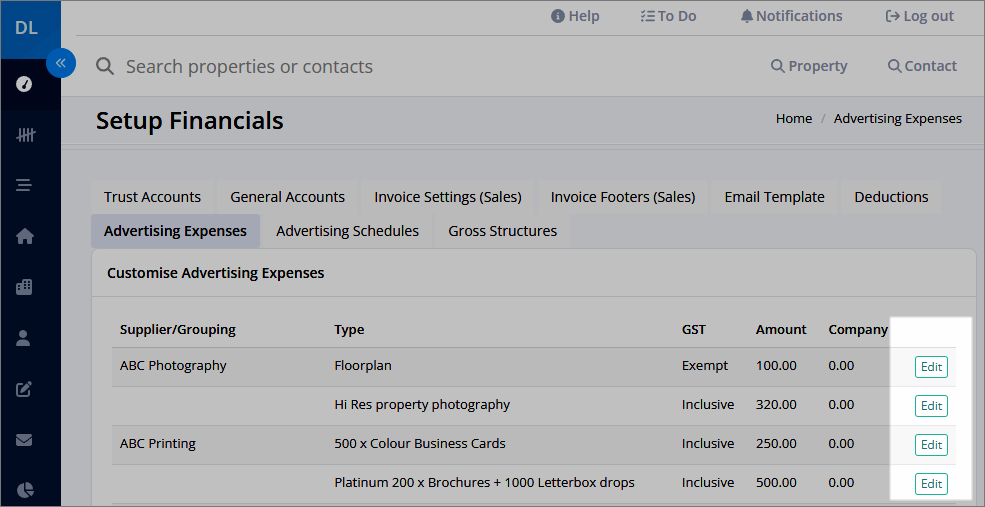Click the Platinum 200 x Brochures type cell
Screen dimensions: 985x507
click(x=484, y=482)
